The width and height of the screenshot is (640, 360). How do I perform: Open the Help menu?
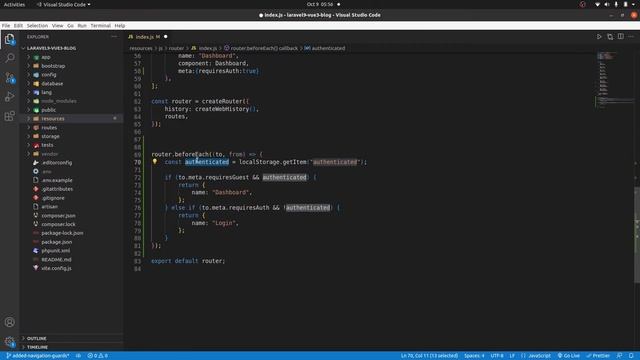(120, 26)
